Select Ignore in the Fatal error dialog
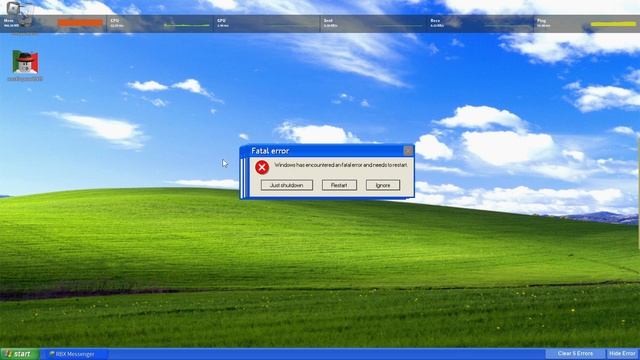 383,185
